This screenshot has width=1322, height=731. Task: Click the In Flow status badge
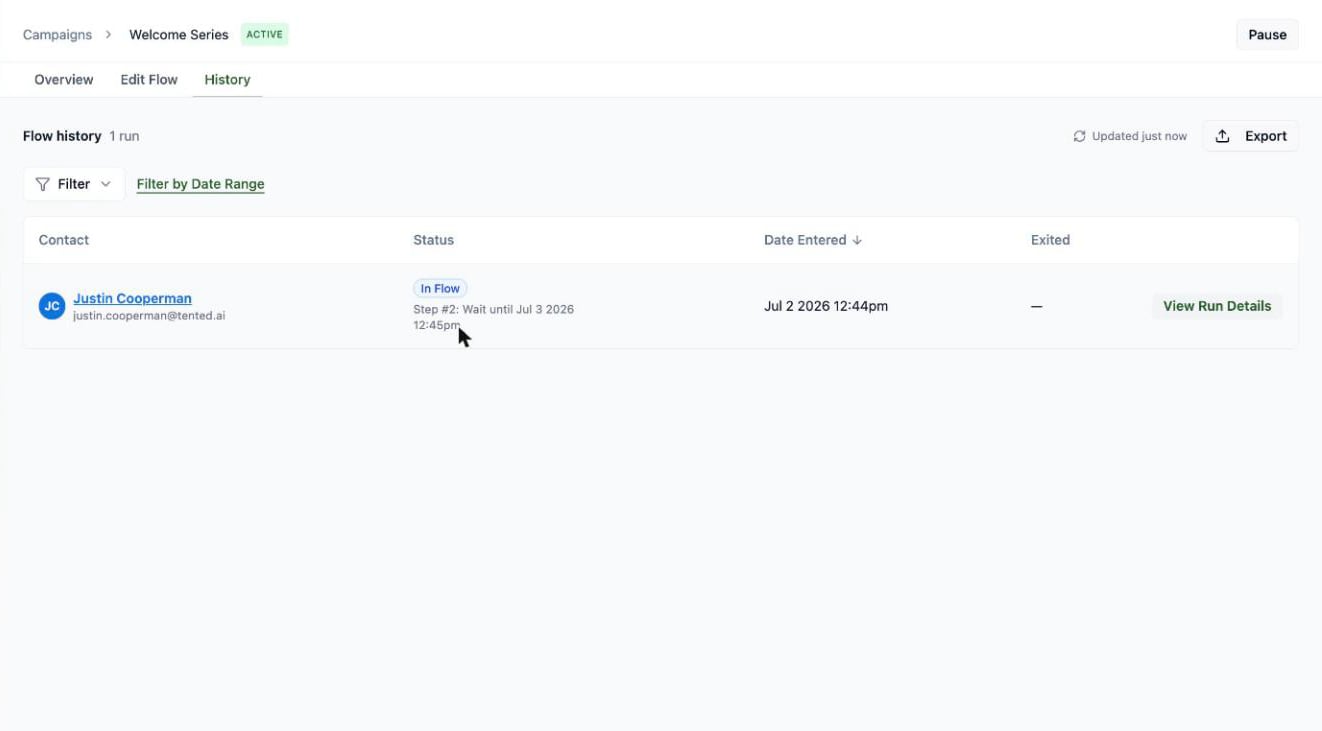[x=440, y=288]
